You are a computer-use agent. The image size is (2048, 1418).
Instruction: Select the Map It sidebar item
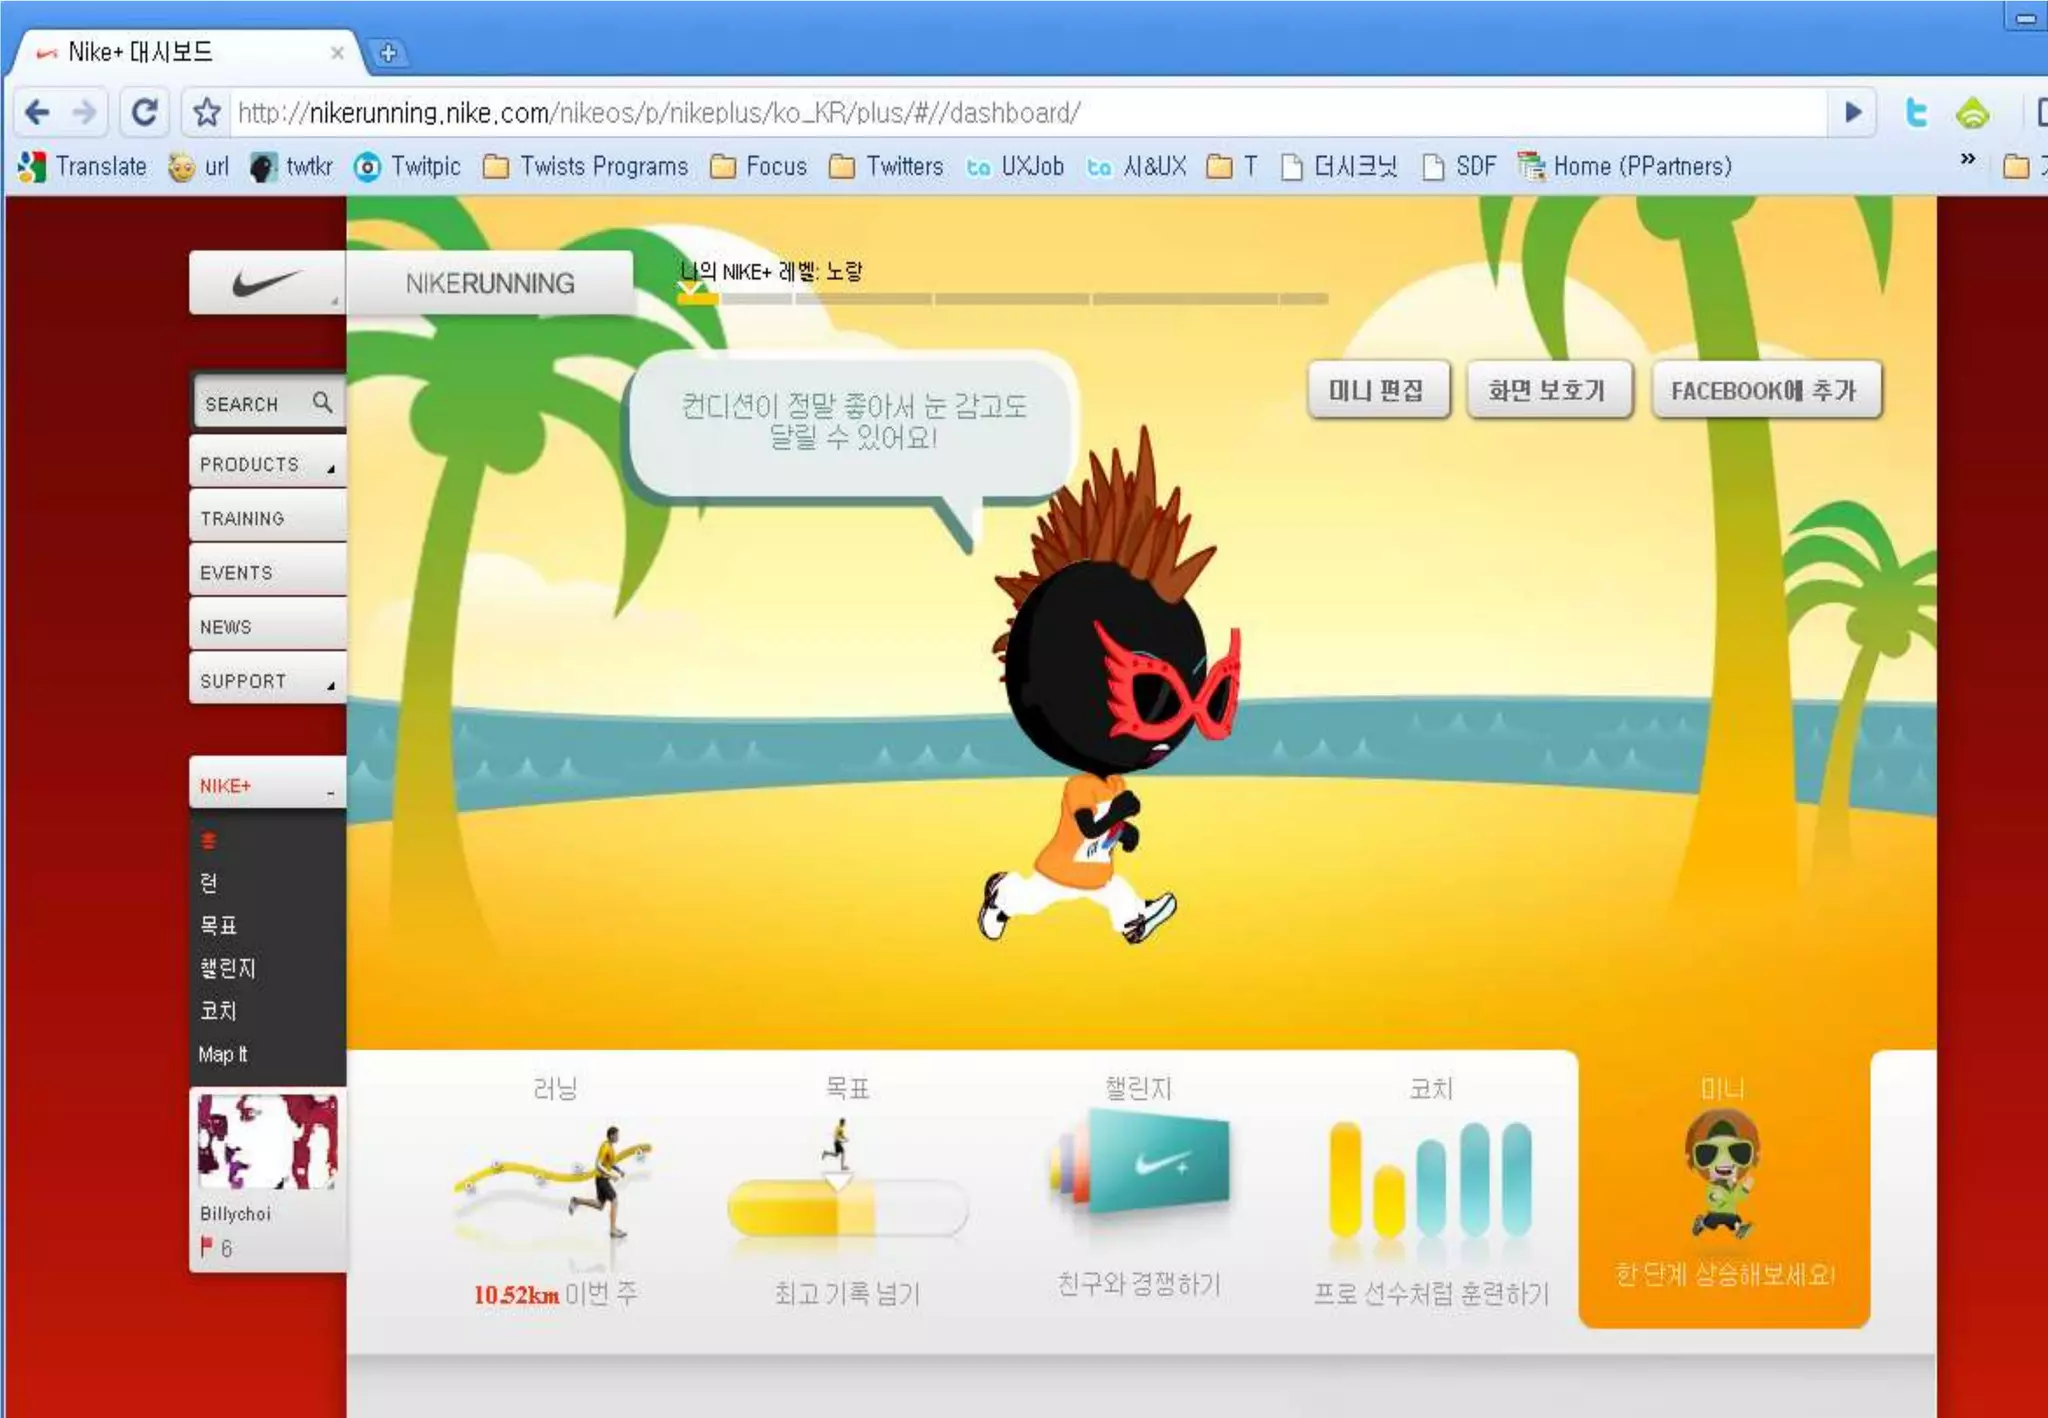pos(223,1054)
